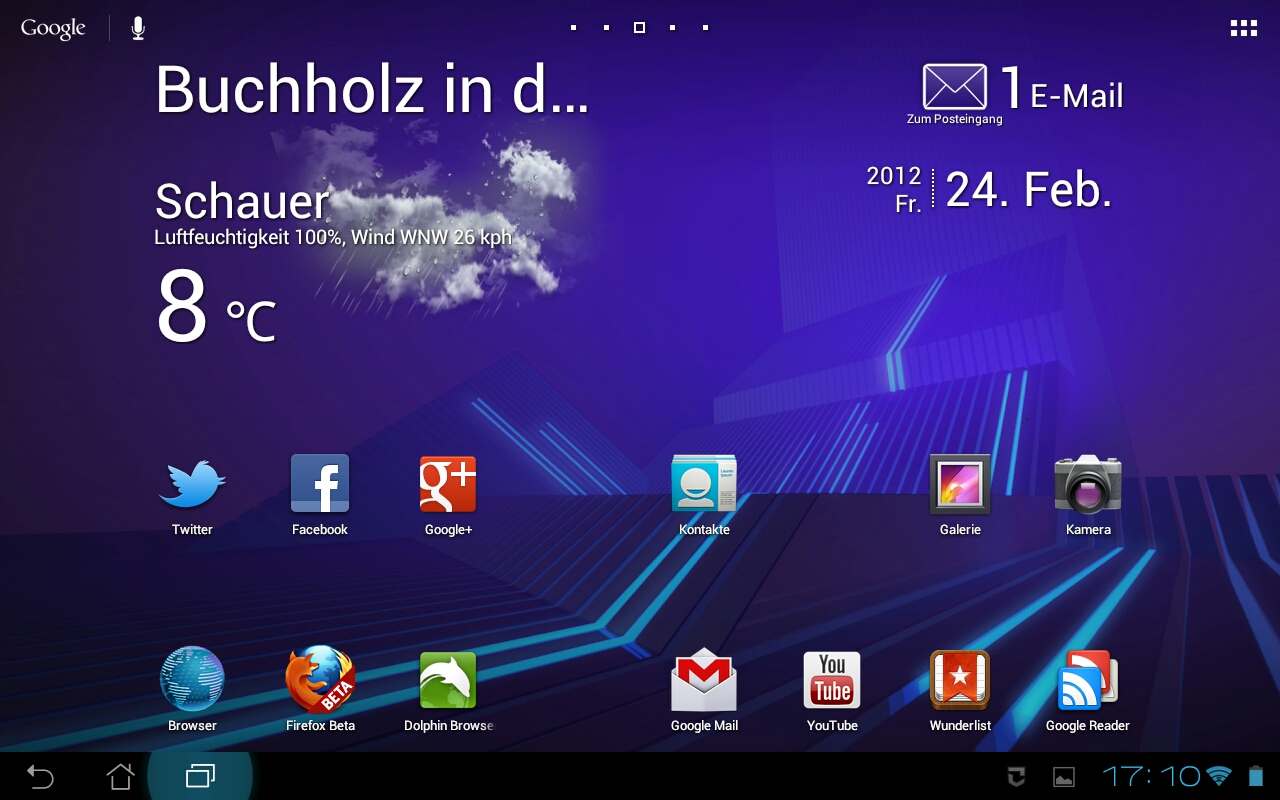The image size is (1280, 800).
Task: Tap the Wi-Fi status icon
Action: 1219,776
